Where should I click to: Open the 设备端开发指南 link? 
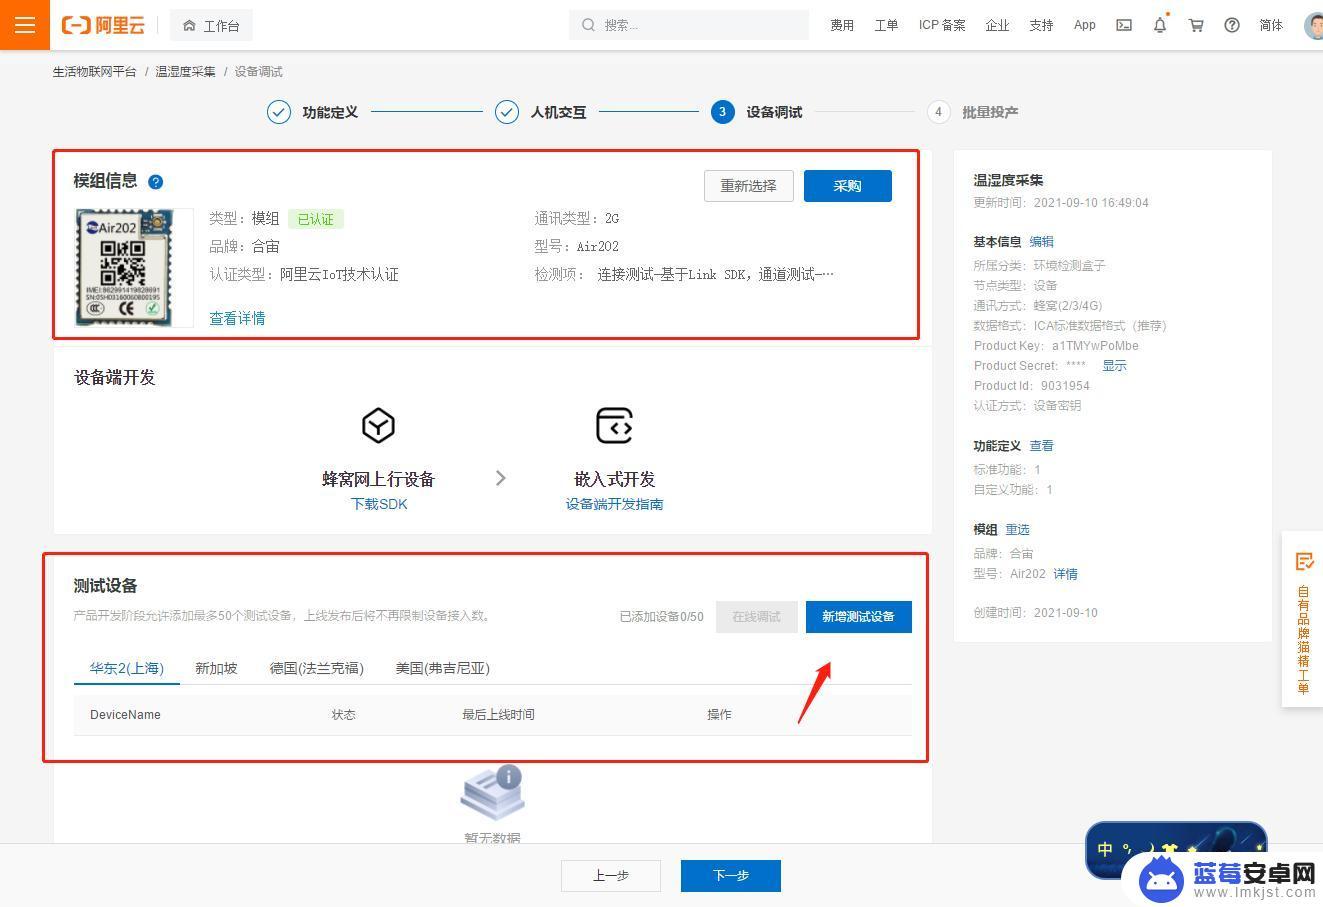pyautogui.click(x=614, y=504)
